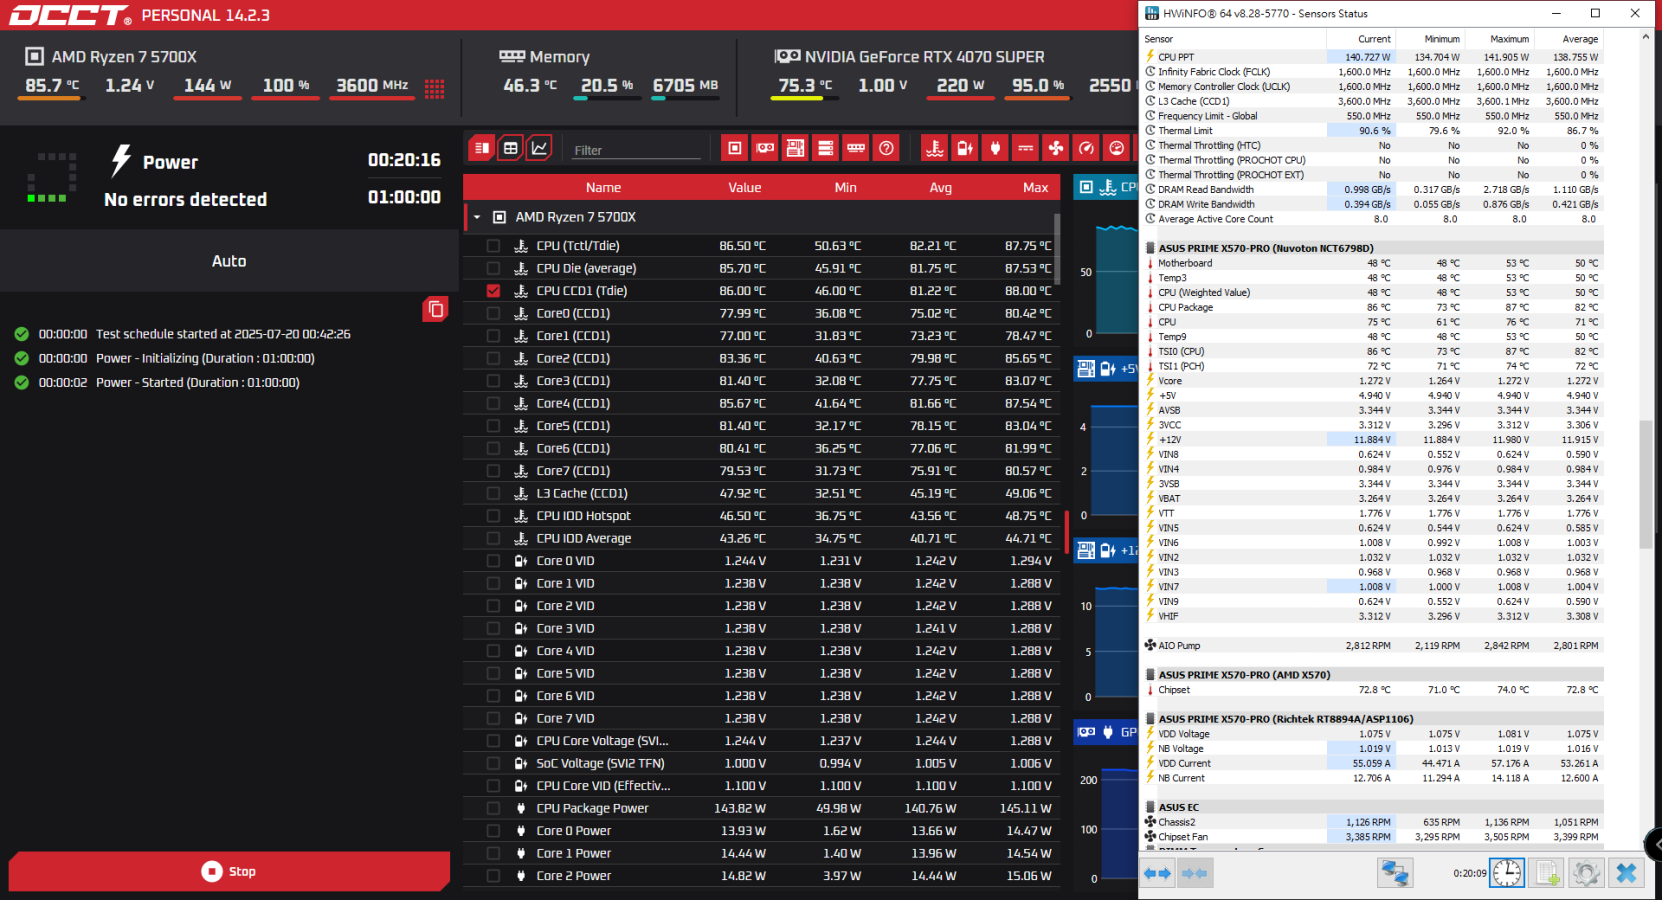Stop the running power test
Viewport: 1662px width, 900px height.
(229, 871)
